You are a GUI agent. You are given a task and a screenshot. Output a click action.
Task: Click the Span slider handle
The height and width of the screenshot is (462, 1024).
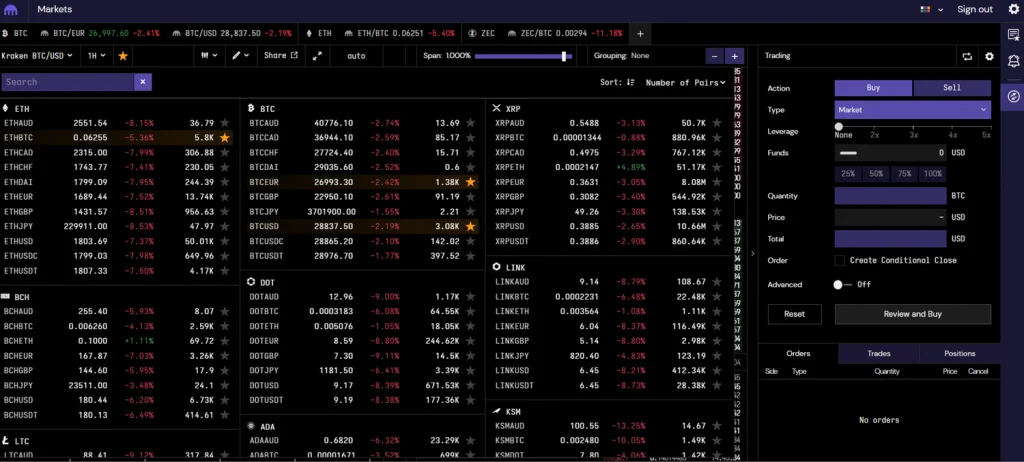coord(564,57)
